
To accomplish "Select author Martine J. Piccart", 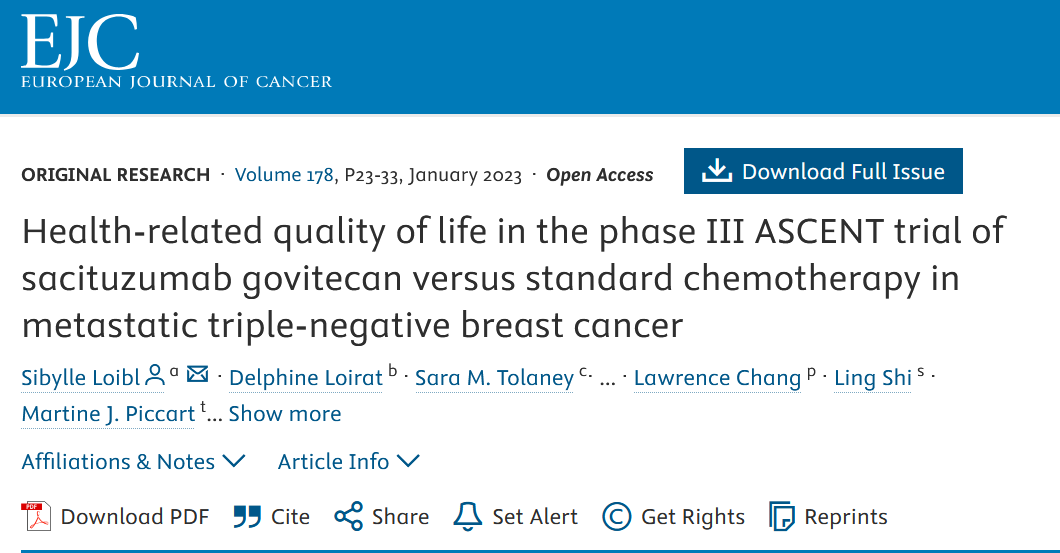I will coord(108,414).
